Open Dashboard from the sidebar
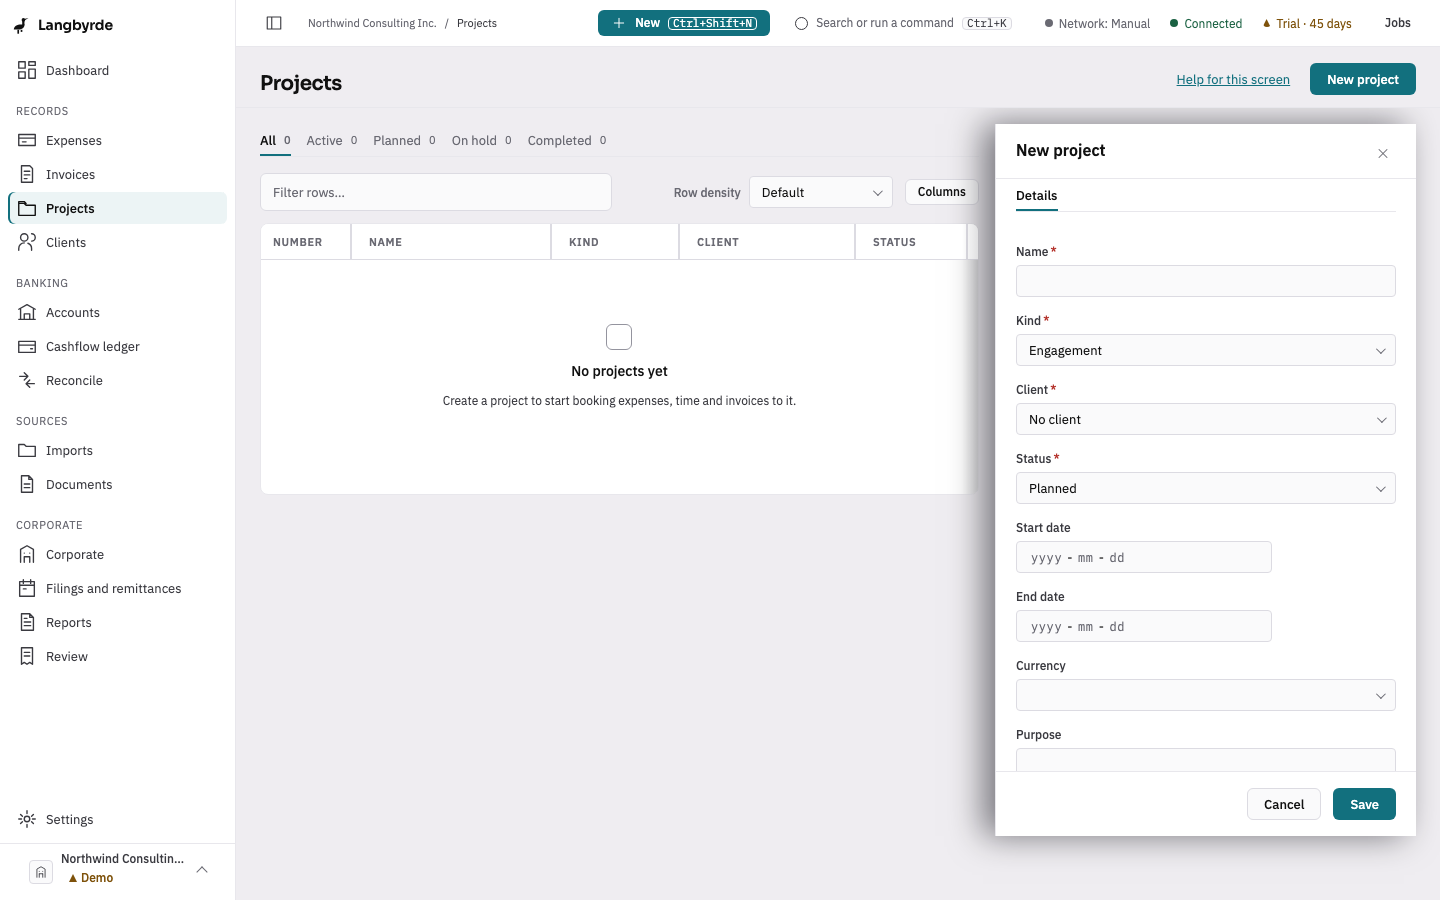The height and width of the screenshot is (900, 1440). (x=117, y=70)
